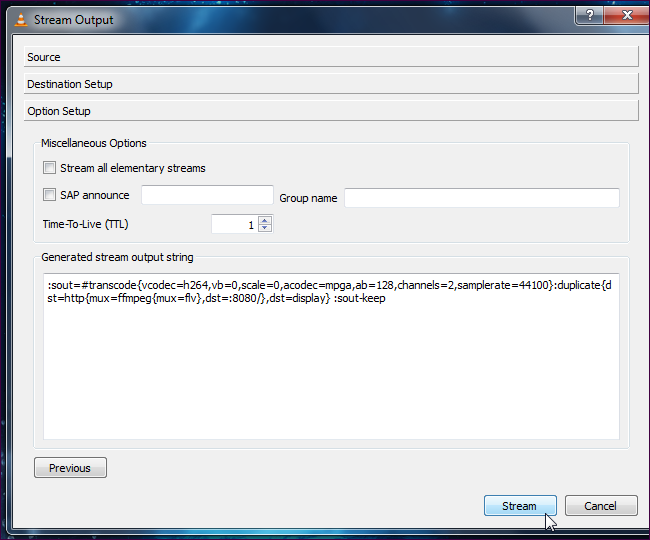Expand the Source section
Viewport: 650px width, 540px height.
[x=331, y=57]
